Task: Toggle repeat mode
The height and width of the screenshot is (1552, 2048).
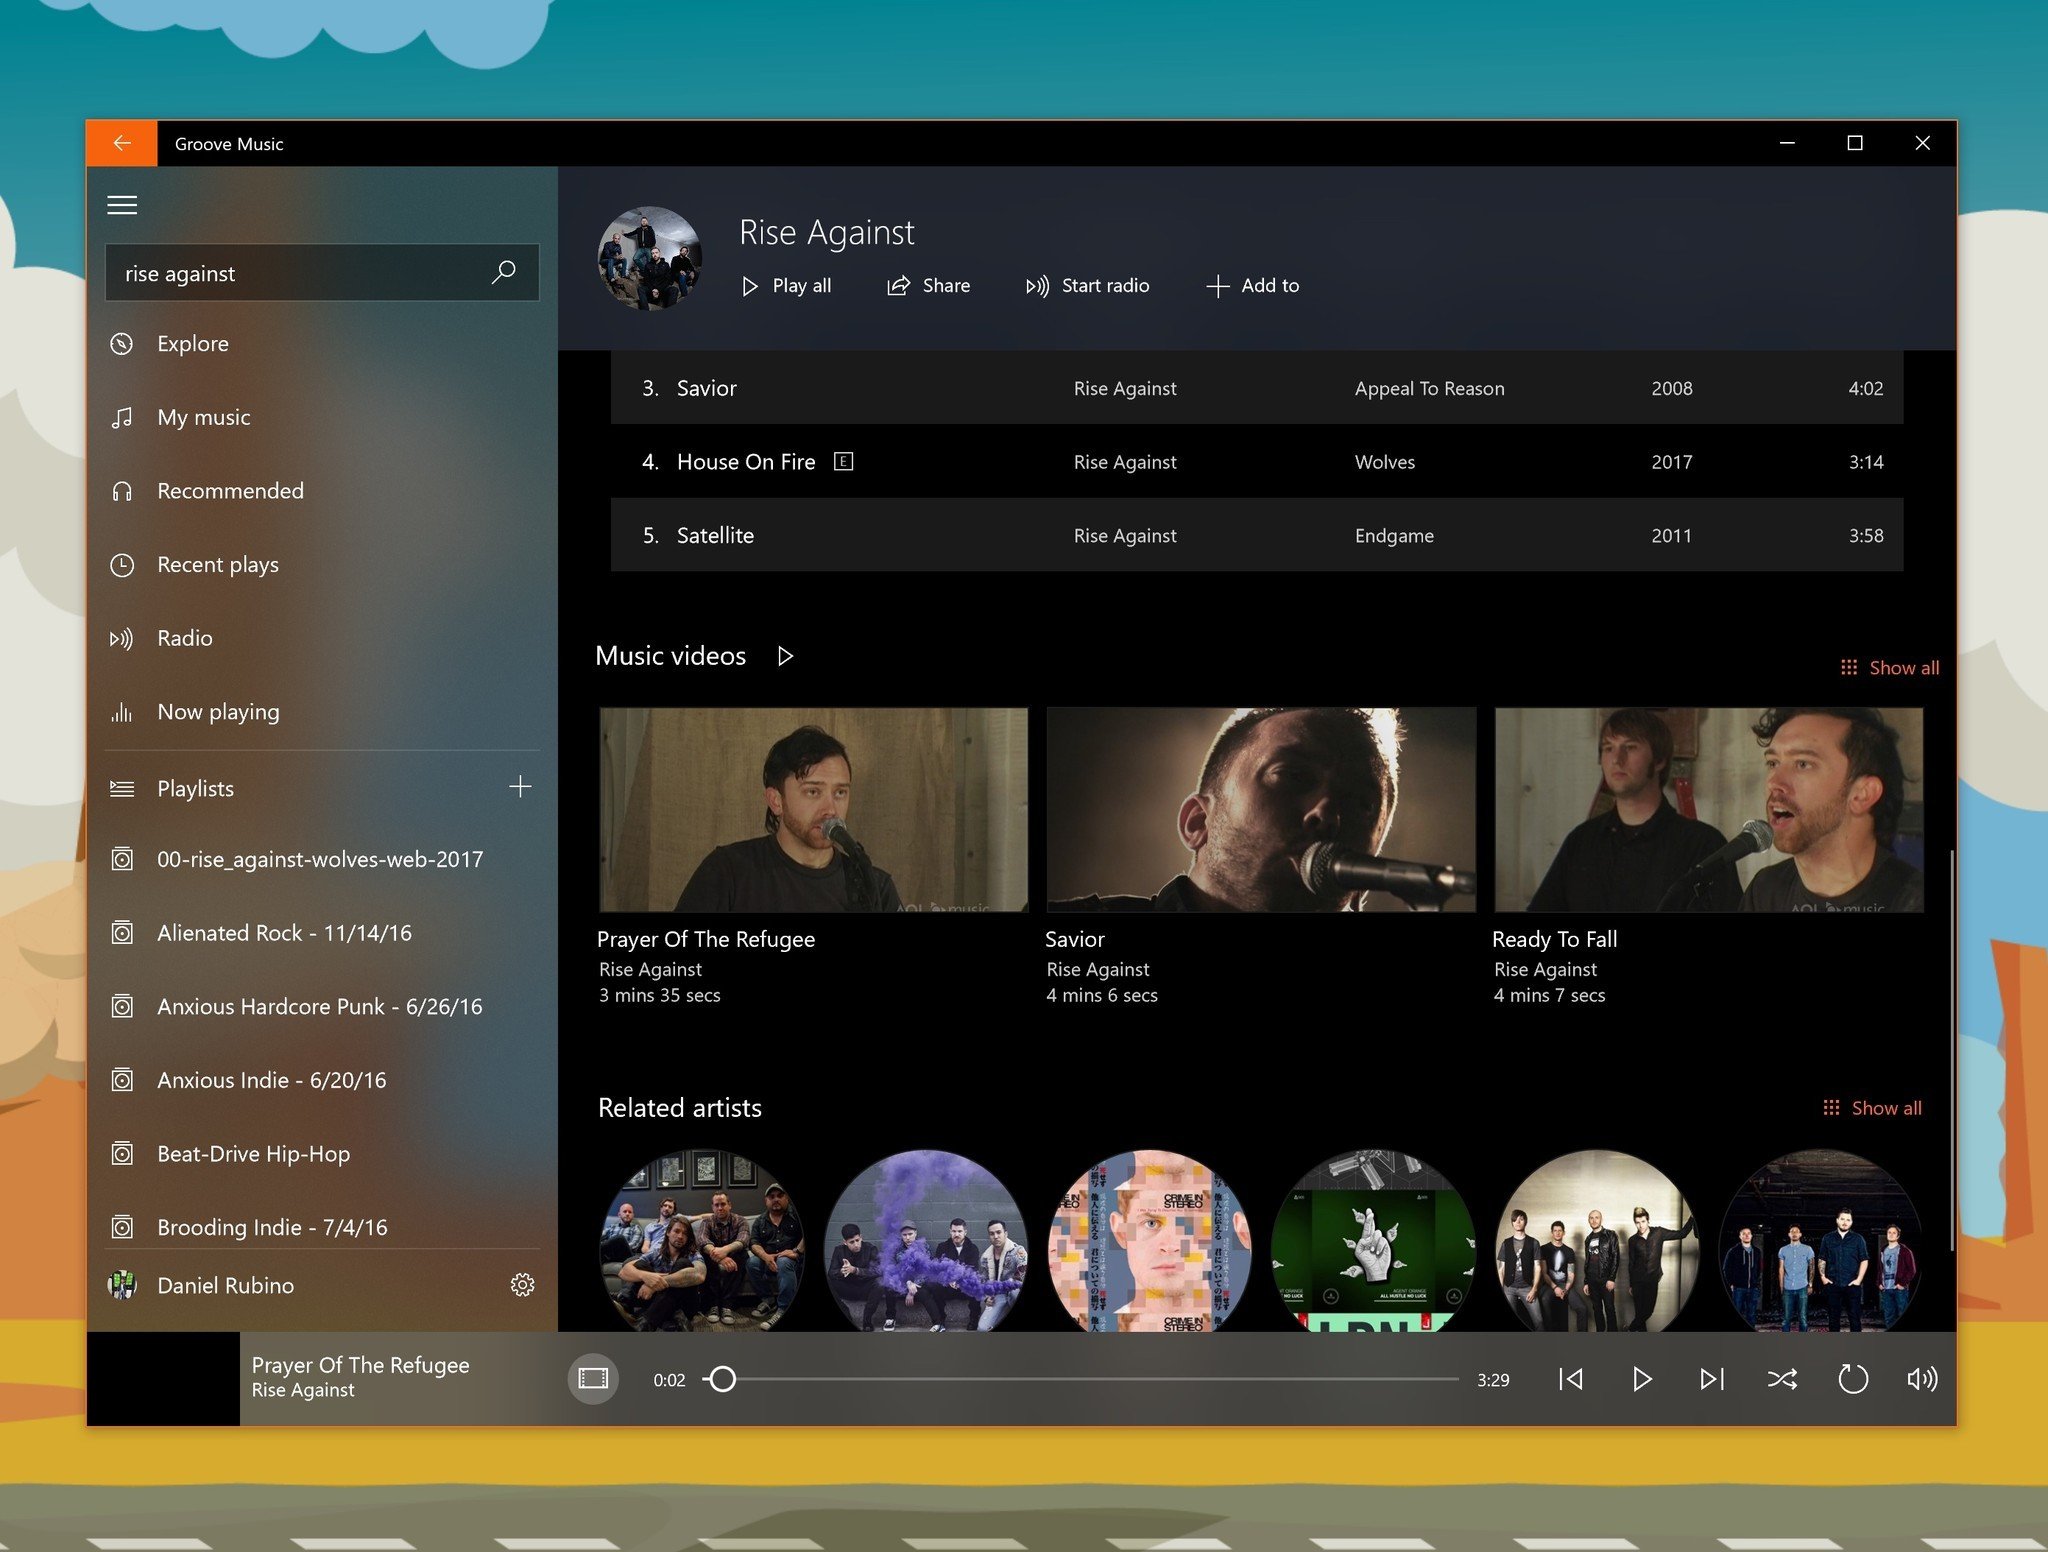Action: tap(1852, 1379)
